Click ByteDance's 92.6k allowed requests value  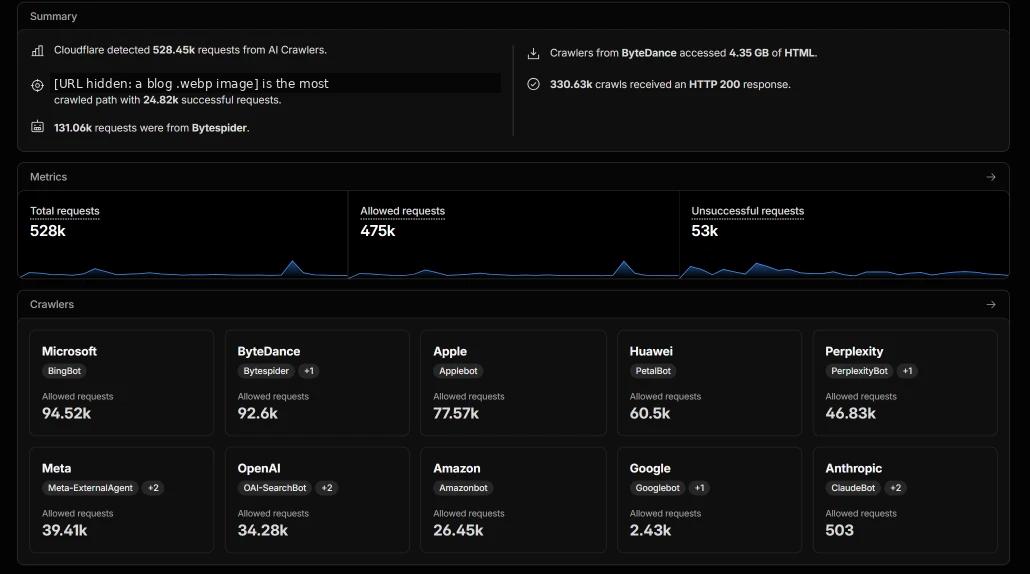pyautogui.click(x=258, y=414)
